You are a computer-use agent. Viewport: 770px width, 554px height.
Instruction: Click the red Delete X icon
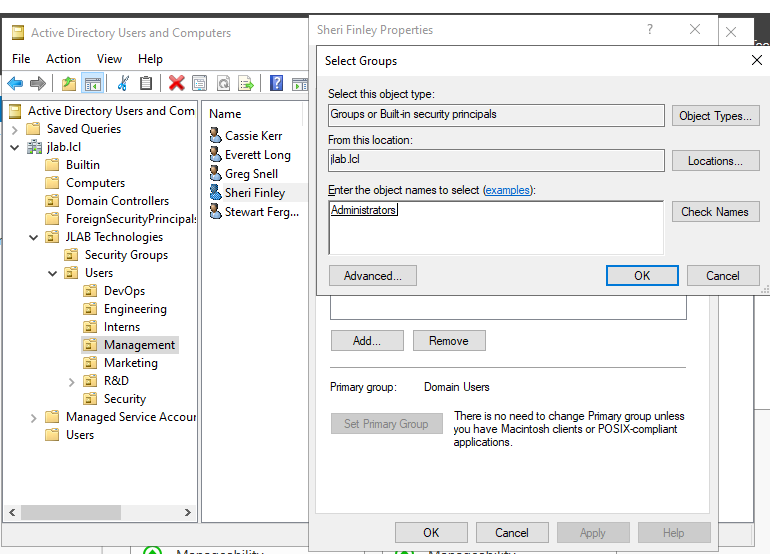(177, 83)
